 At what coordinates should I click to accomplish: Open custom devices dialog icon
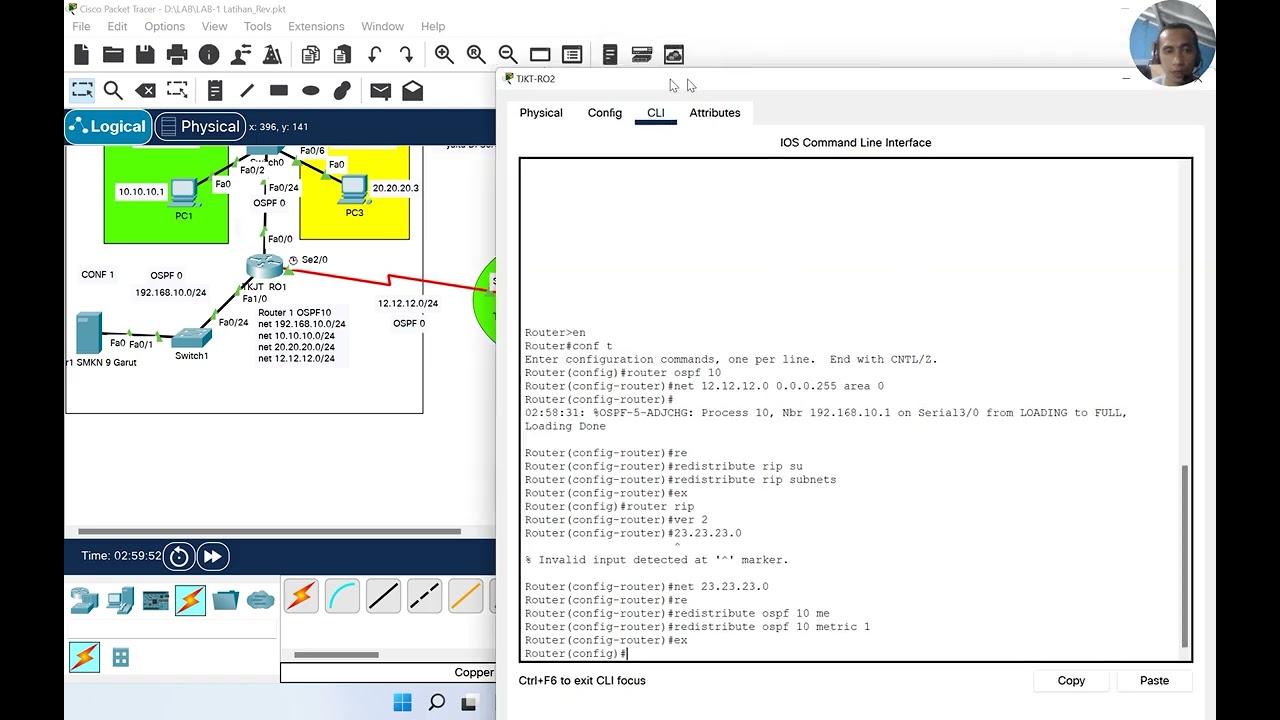click(572, 55)
